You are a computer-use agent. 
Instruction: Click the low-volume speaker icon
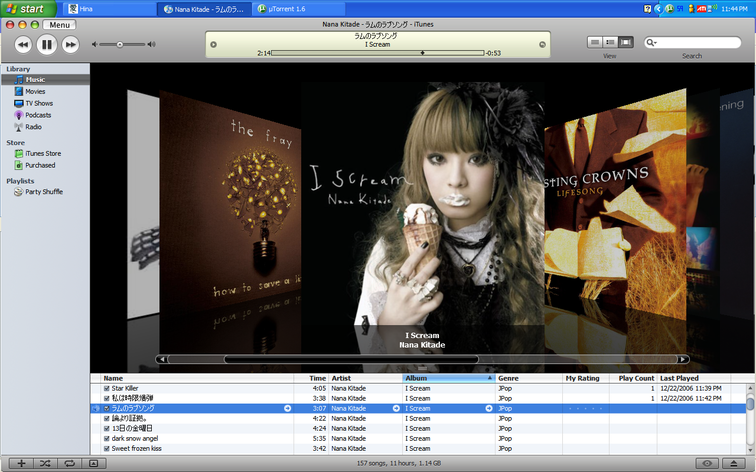pos(95,44)
